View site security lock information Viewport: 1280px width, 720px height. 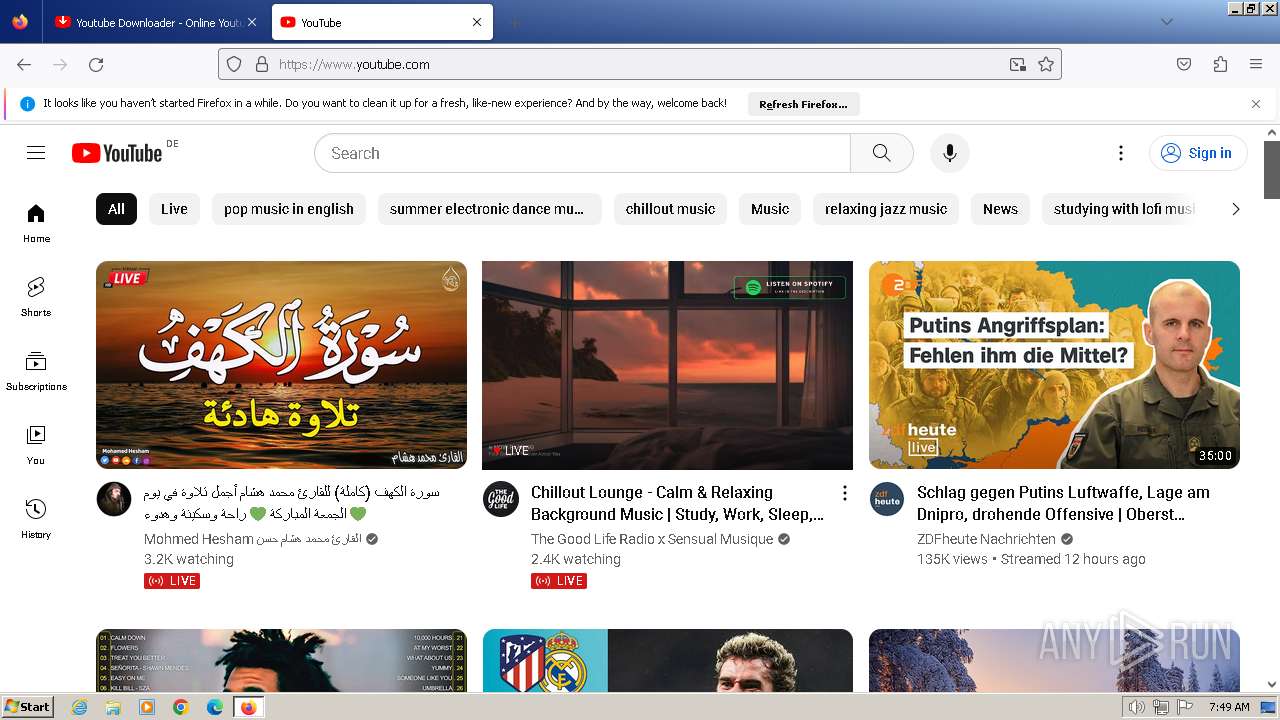262,64
